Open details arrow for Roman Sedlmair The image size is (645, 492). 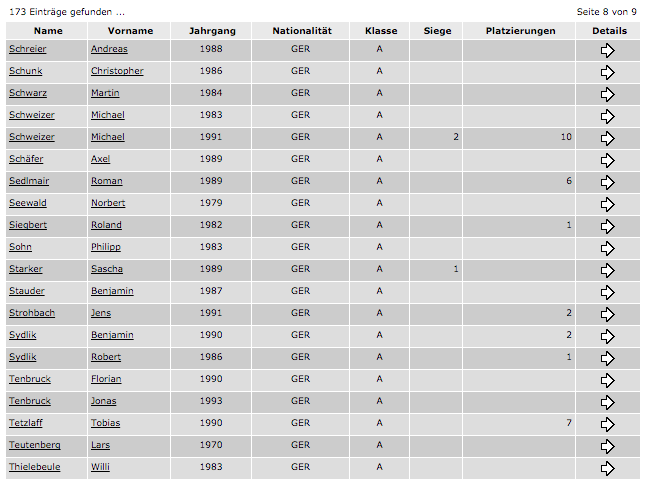tap(607, 182)
